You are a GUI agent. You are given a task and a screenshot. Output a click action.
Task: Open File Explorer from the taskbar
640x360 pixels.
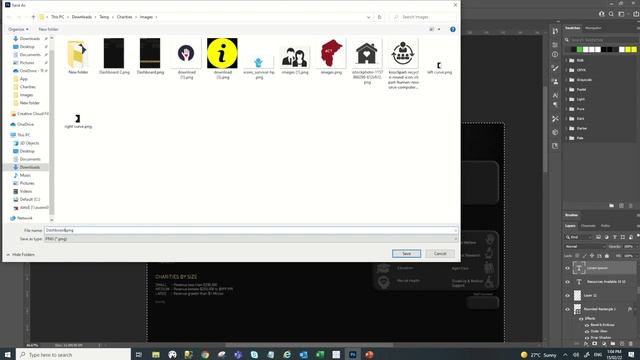point(156,355)
